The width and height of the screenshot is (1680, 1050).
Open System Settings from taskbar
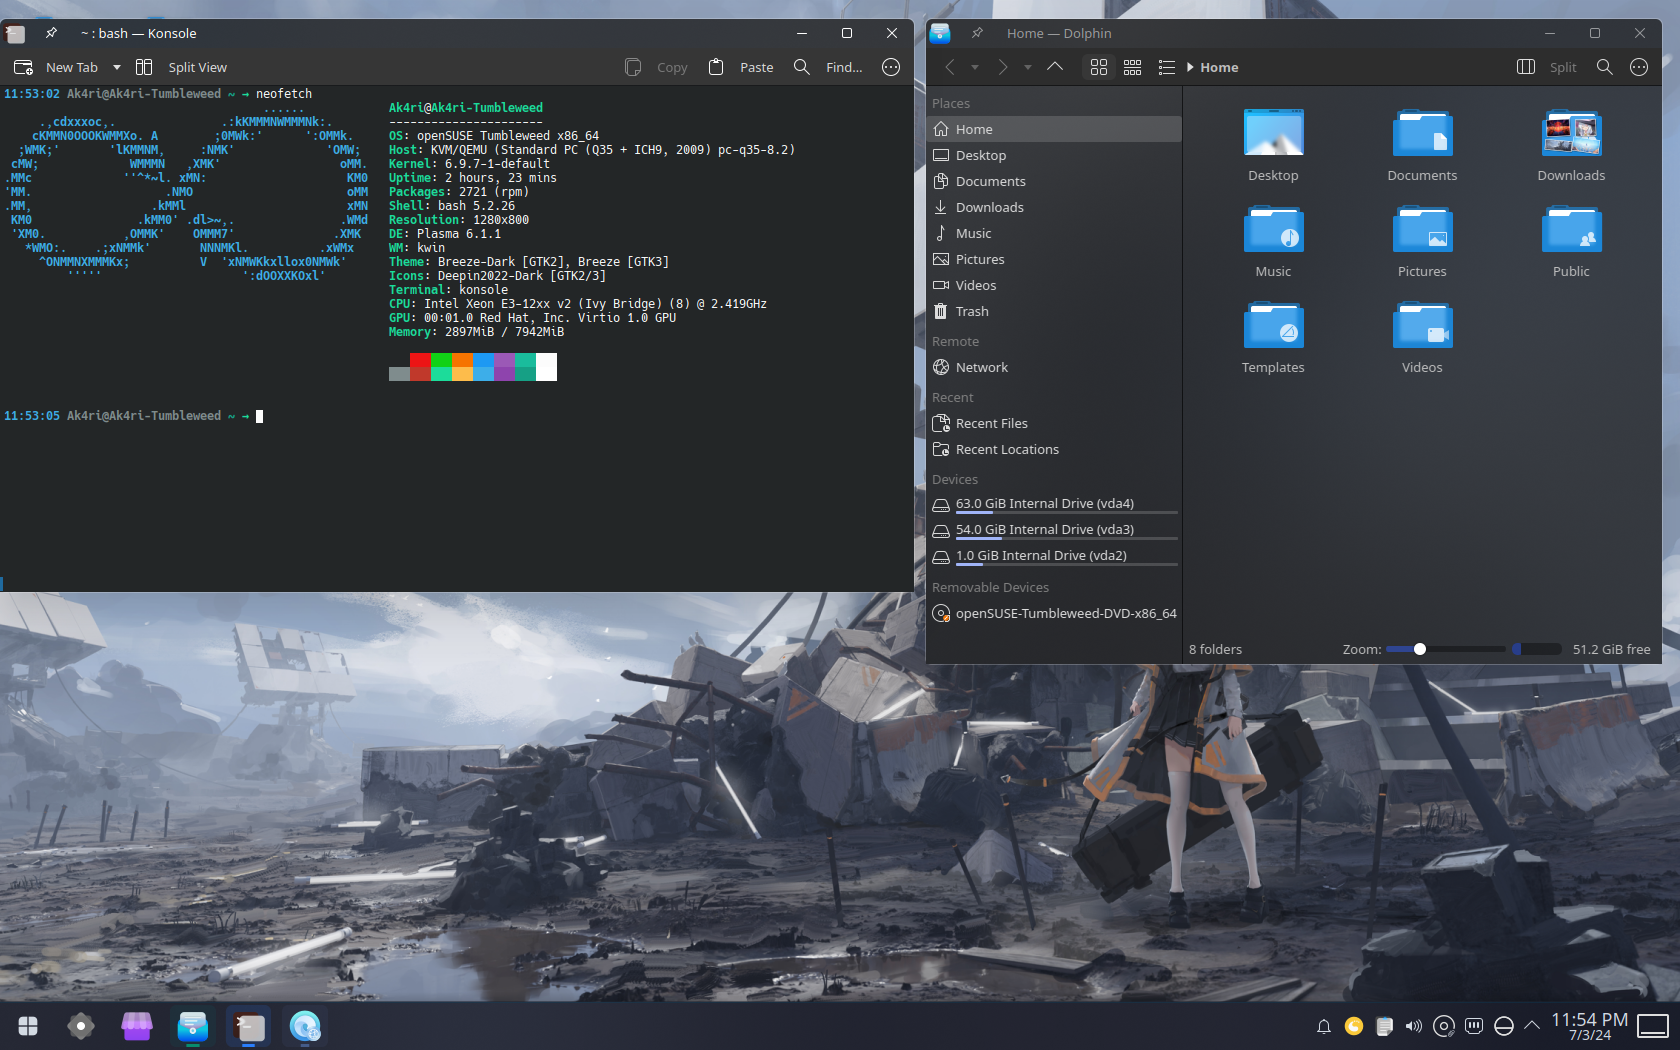[x=81, y=1026]
